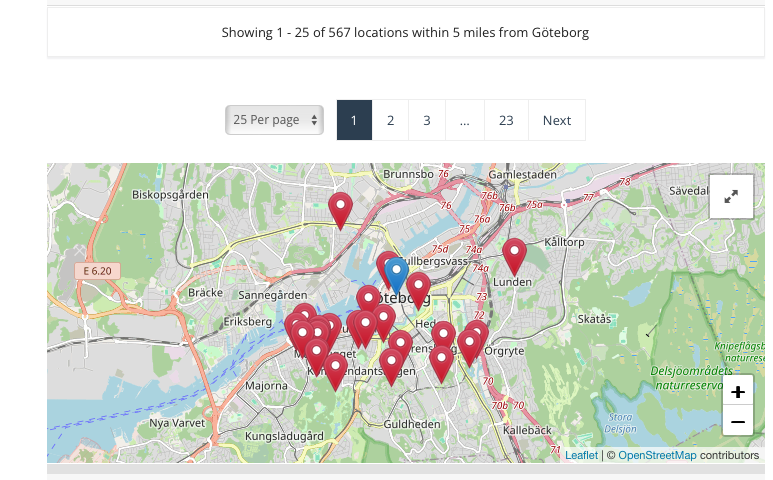Click the red marker nearest Orgryte
This screenshot has width=773, height=480.
[476, 336]
